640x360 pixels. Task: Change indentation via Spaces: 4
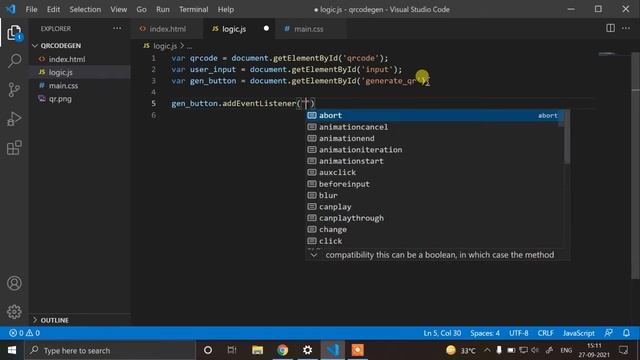pos(484,333)
